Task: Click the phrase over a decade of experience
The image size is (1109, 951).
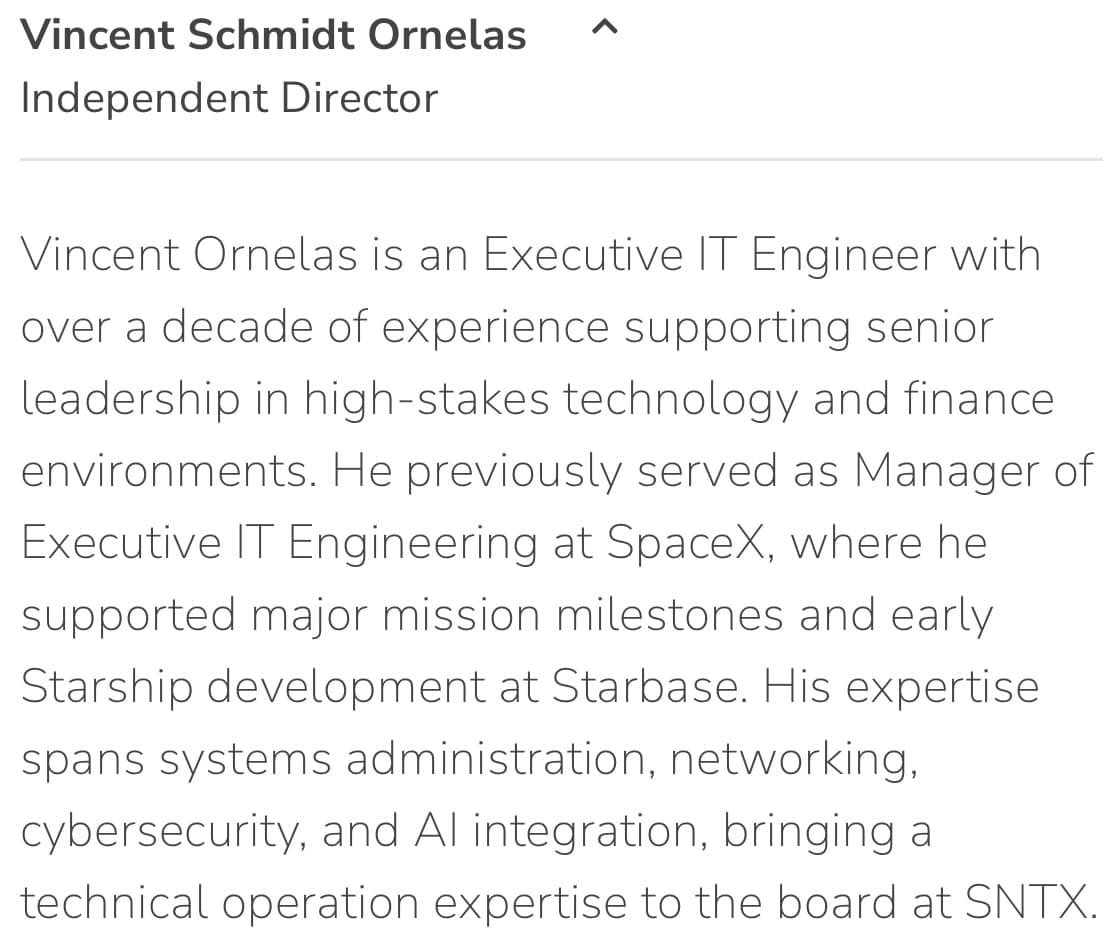Action: click(x=315, y=327)
